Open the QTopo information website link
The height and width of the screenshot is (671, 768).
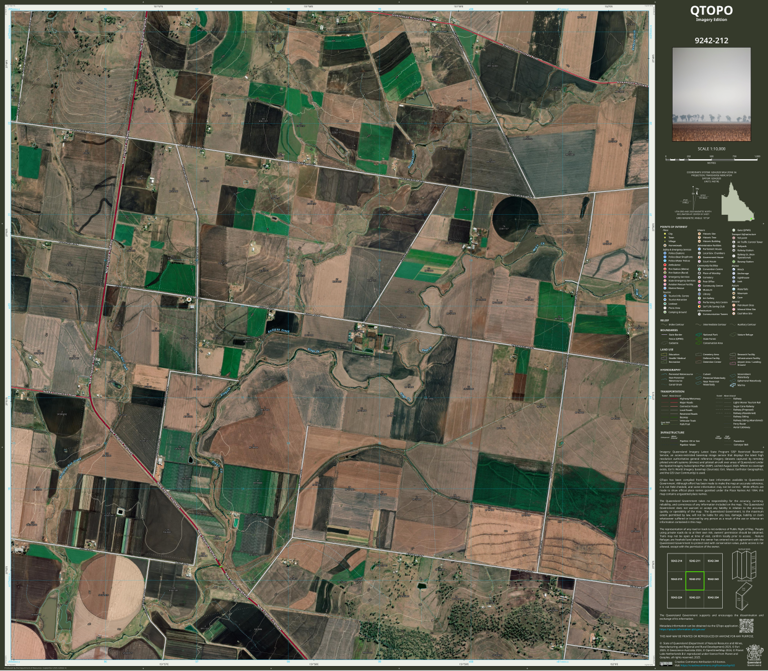coord(682,629)
